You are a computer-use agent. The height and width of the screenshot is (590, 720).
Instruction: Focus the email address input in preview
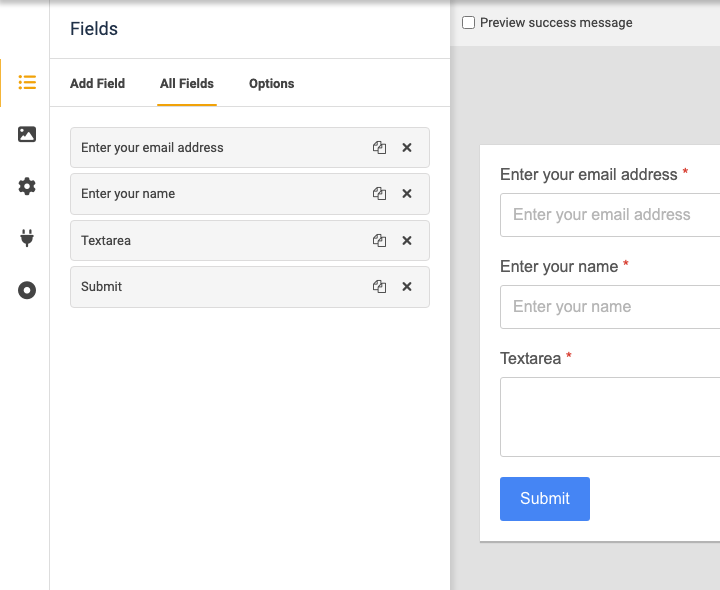click(610, 215)
